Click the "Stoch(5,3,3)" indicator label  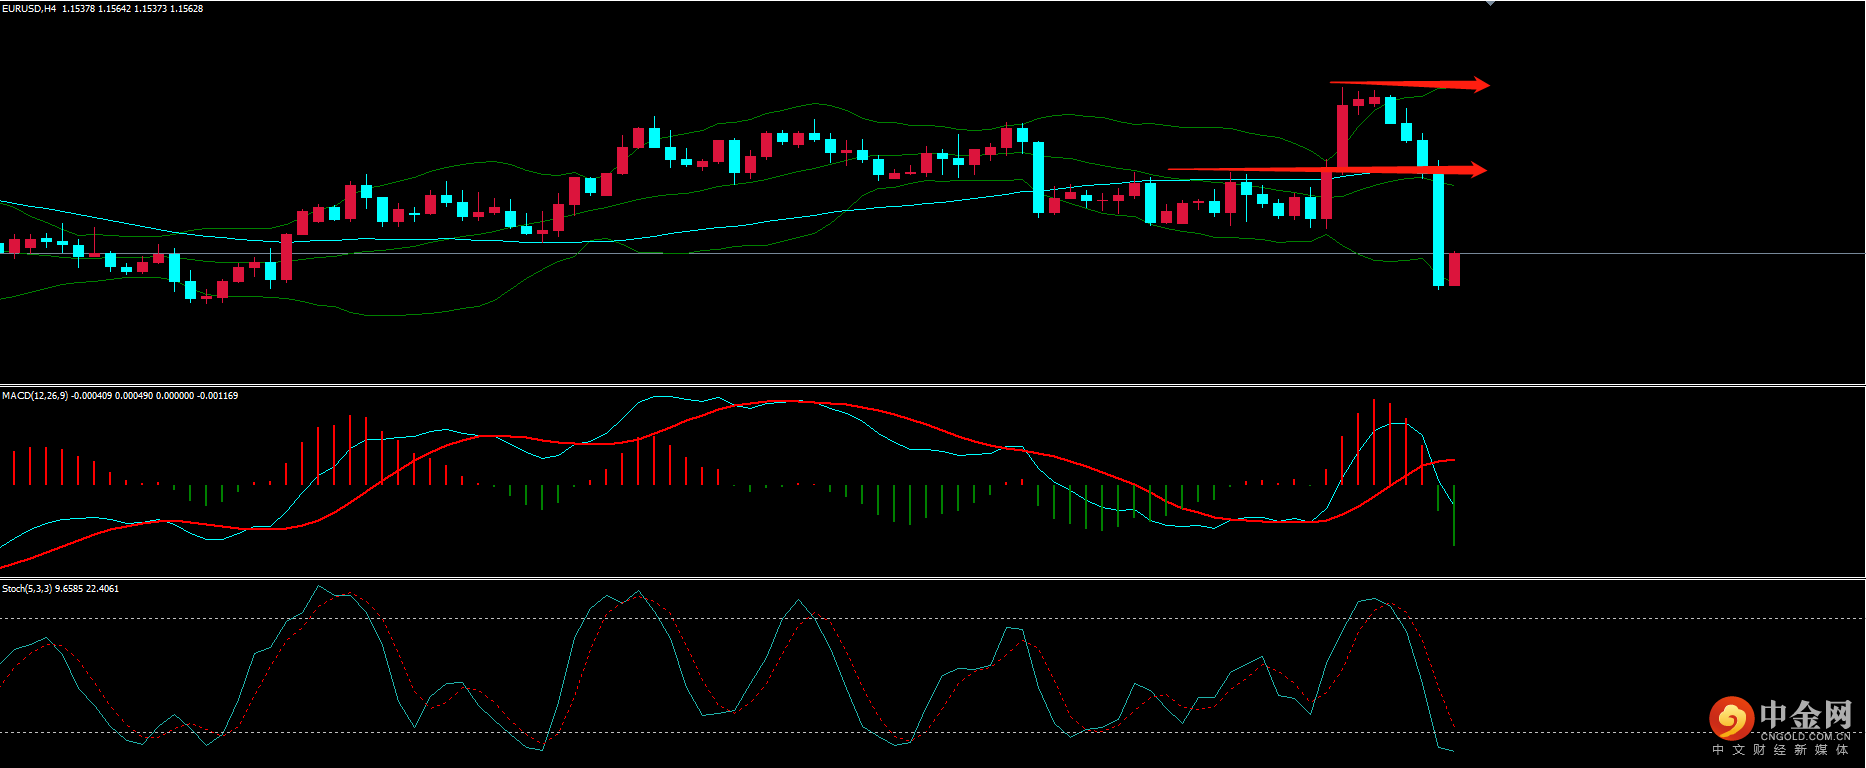point(27,589)
